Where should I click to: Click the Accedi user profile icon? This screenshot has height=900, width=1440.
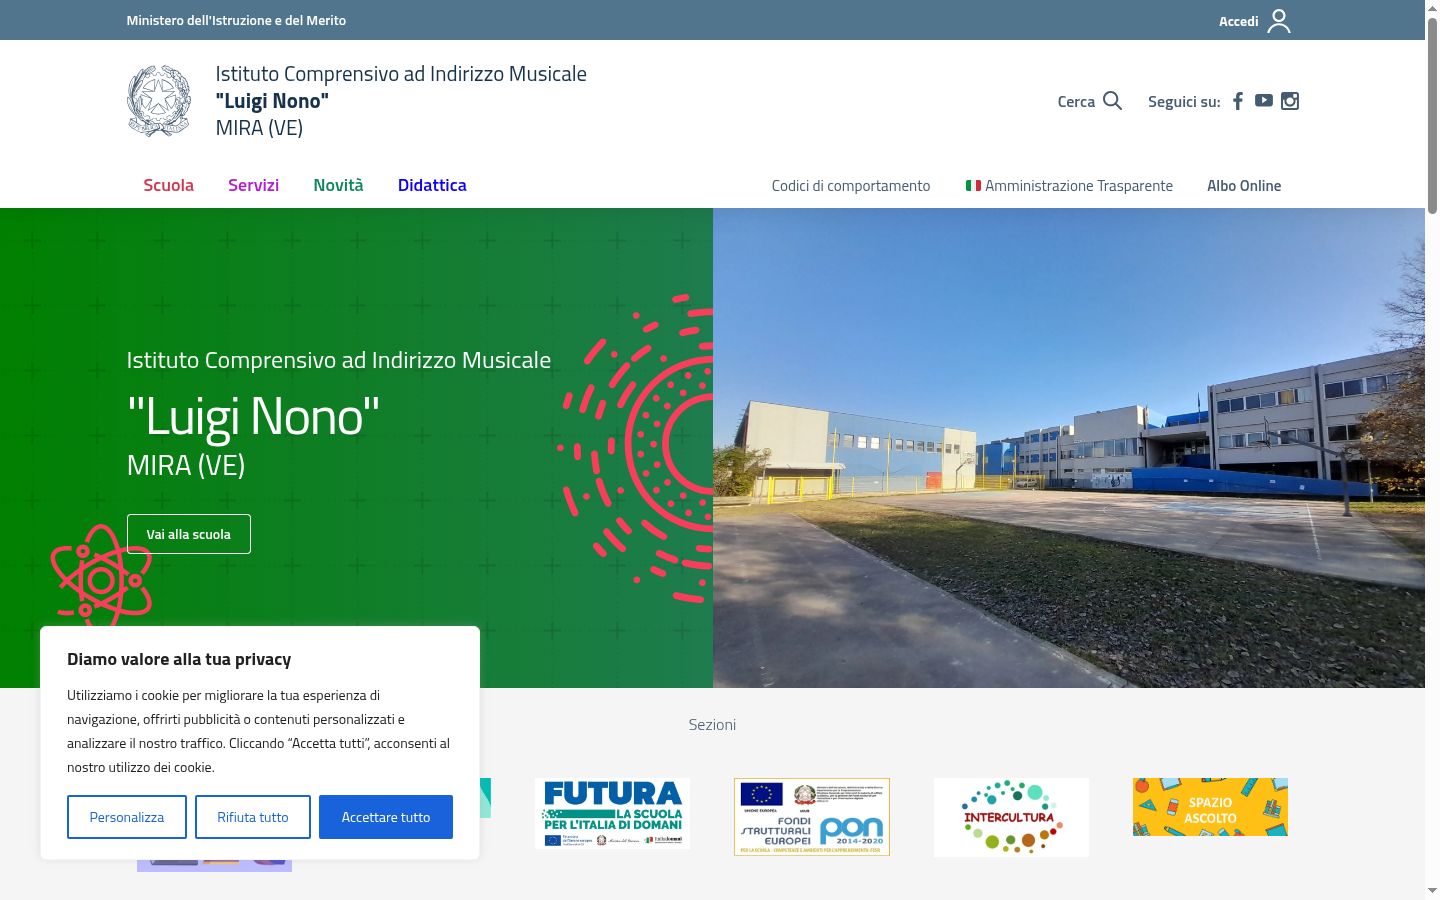pyautogui.click(x=1279, y=21)
